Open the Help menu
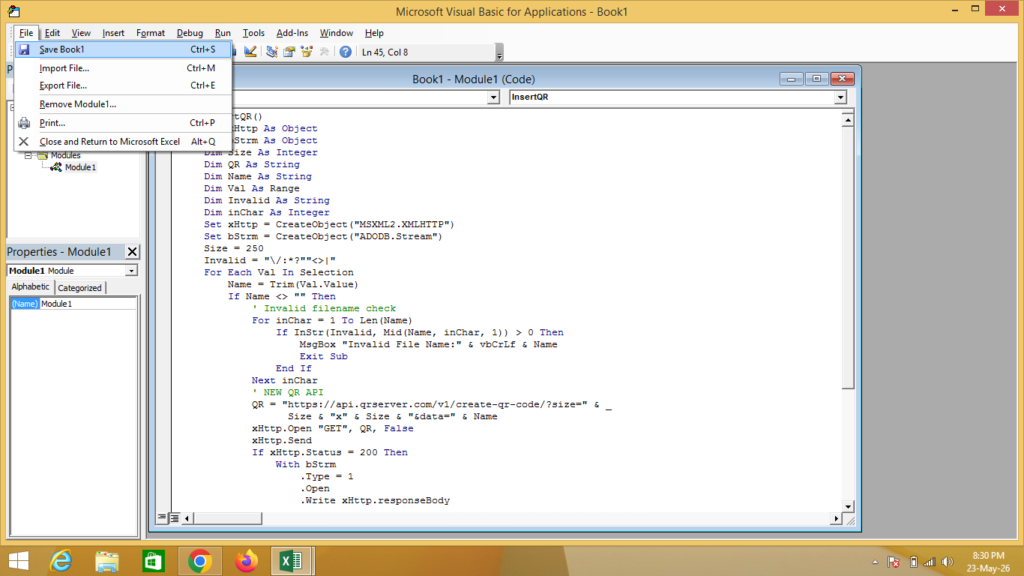 click(374, 33)
